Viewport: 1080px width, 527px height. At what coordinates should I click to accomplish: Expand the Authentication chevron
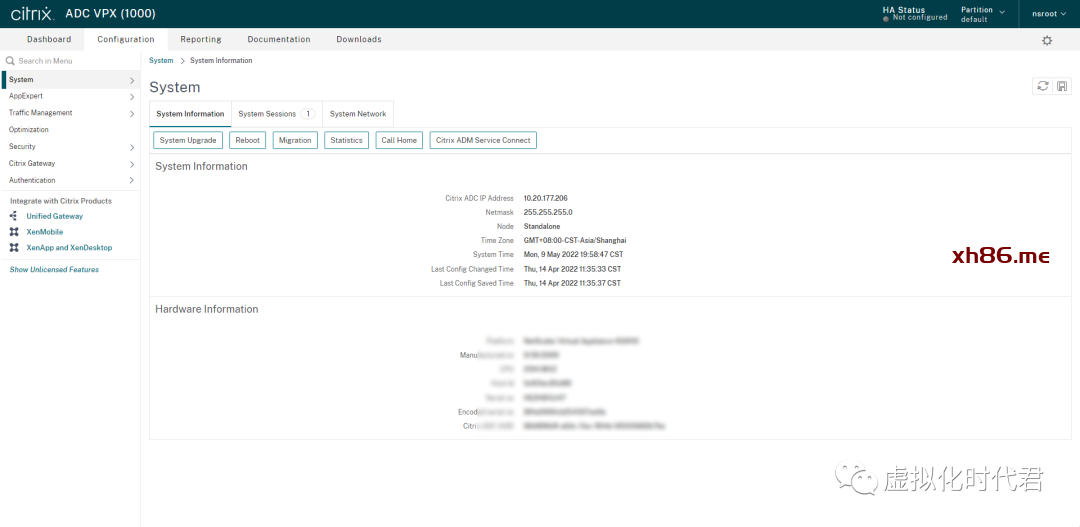[132, 180]
